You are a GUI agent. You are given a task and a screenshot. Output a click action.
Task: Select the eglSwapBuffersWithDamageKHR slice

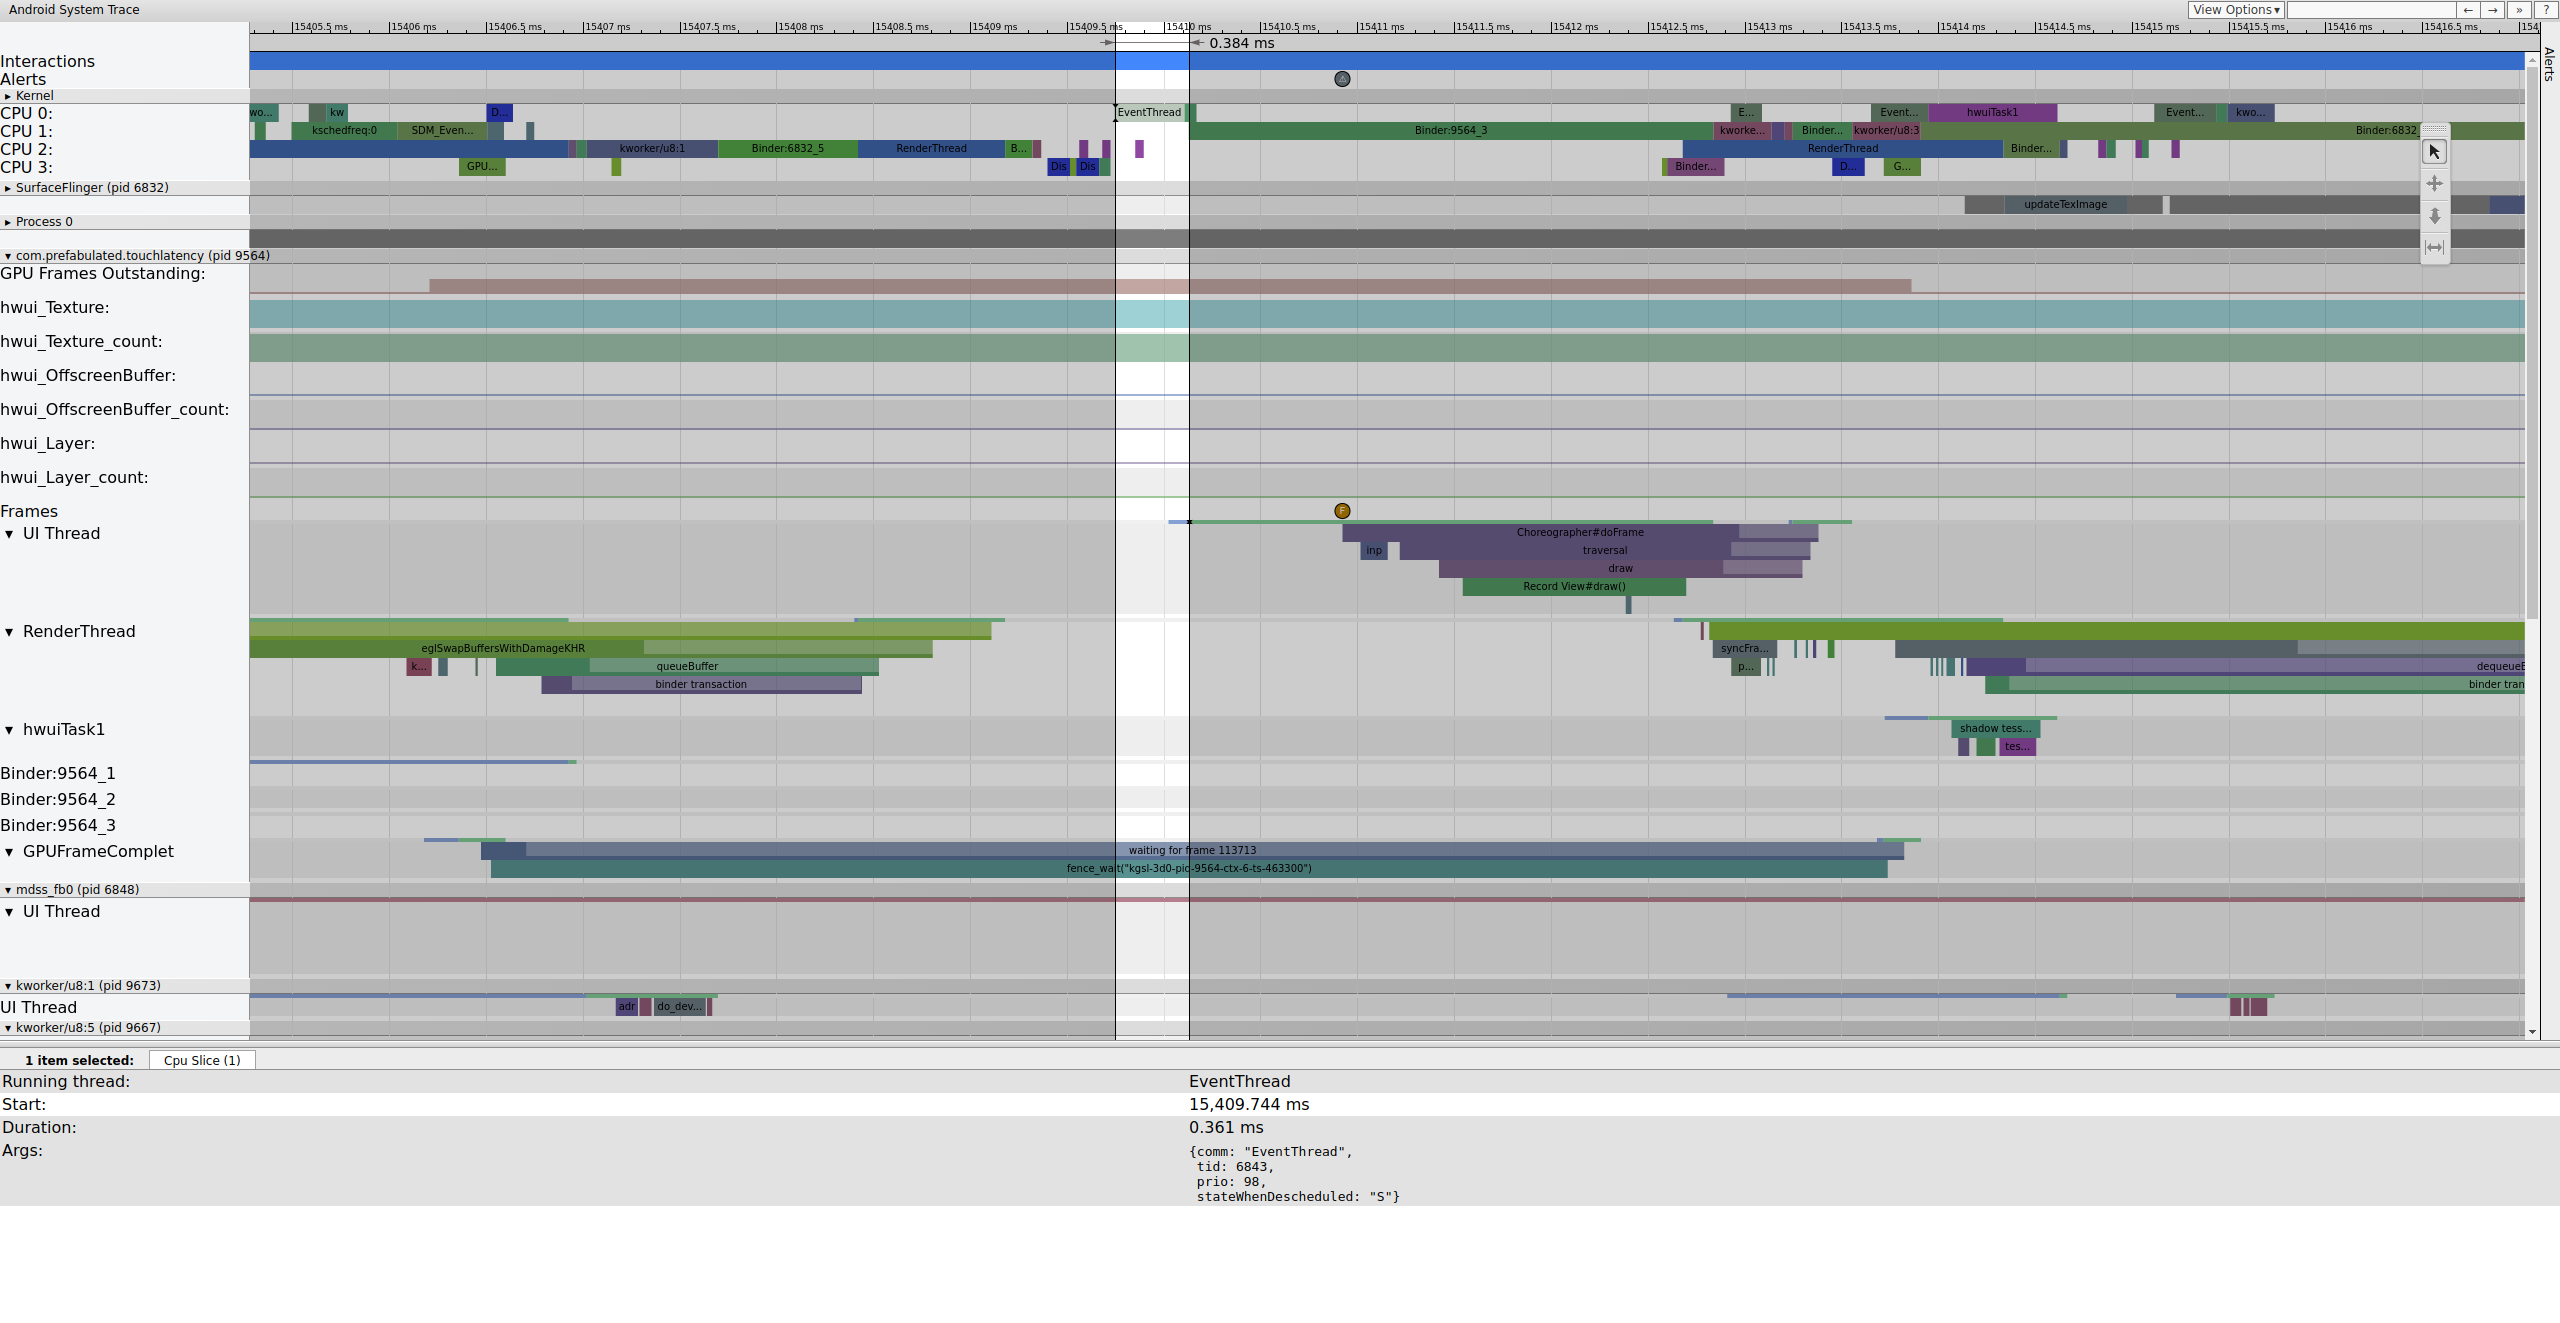tap(502, 648)
